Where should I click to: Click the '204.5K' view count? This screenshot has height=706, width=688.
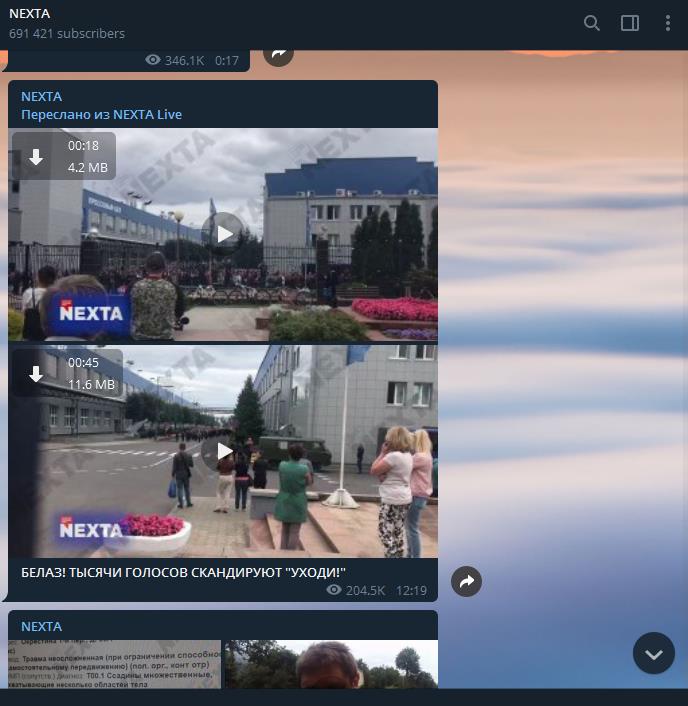click(365, 590)
